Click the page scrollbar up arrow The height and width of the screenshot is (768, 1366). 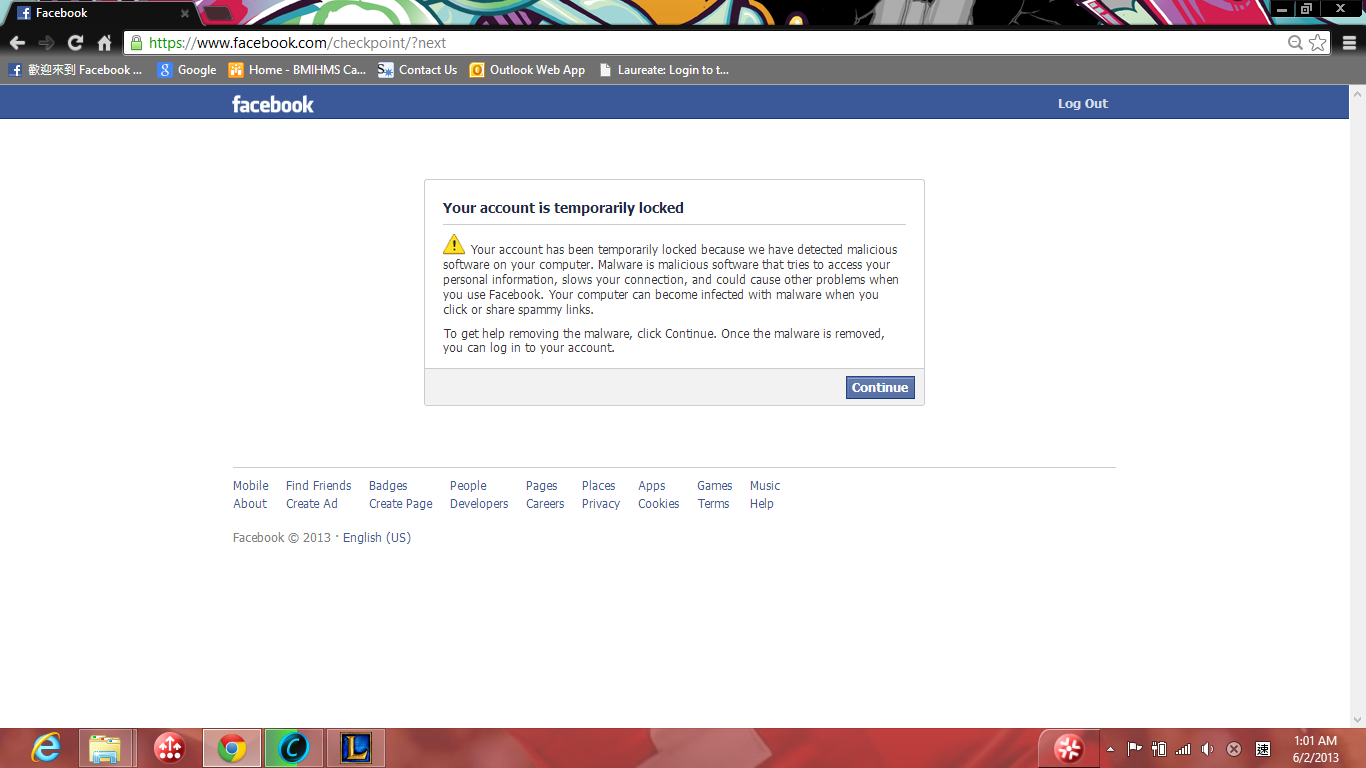point(1357,93)
